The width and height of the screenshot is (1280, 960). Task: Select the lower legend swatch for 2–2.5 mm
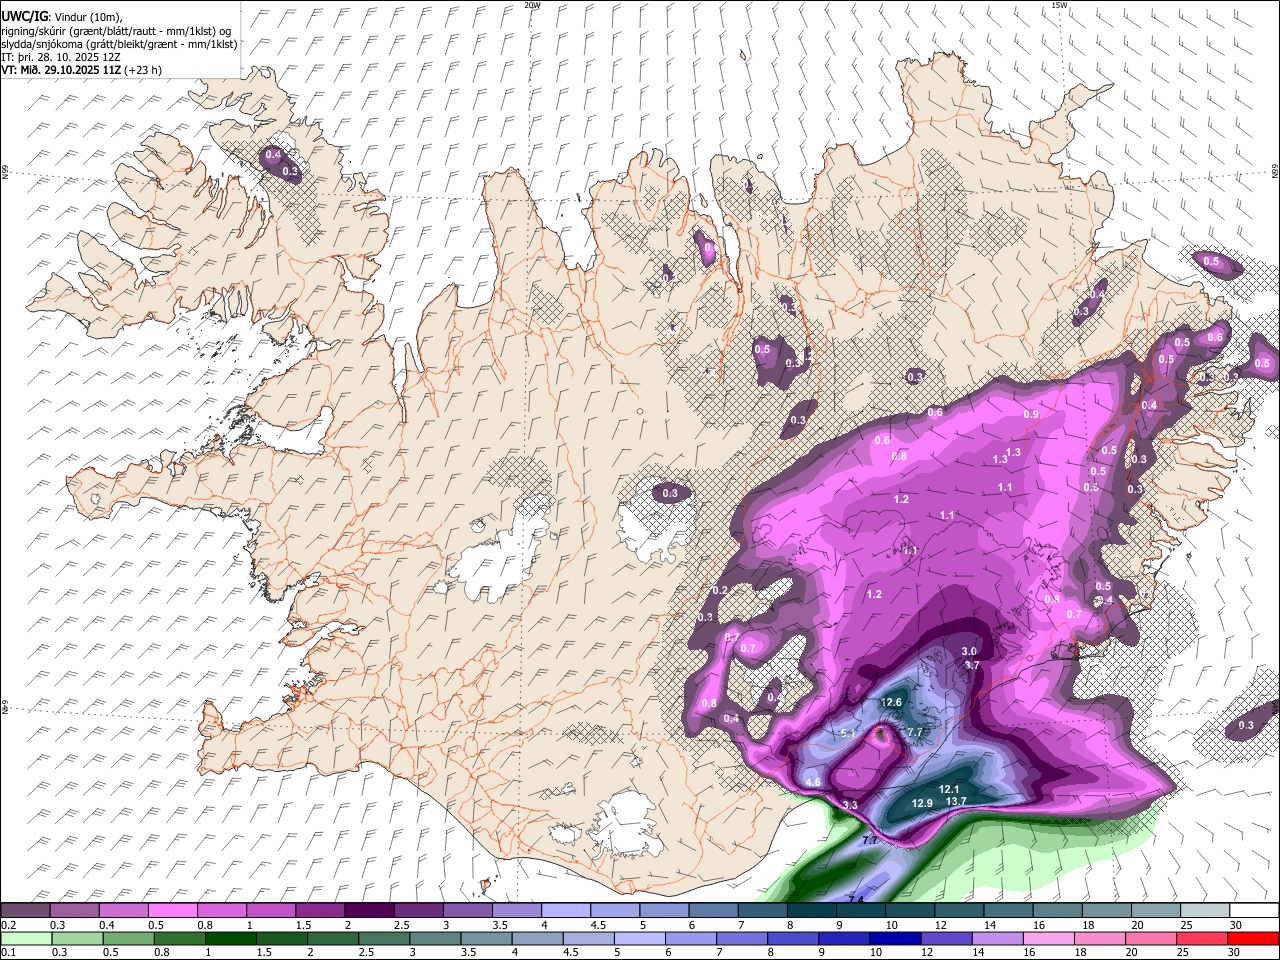point(332,938)
